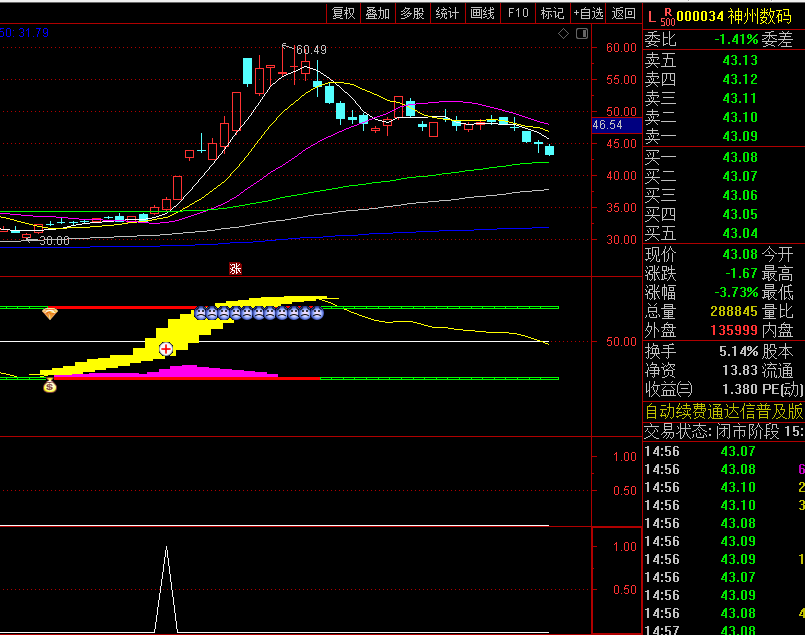Open the 统计 statistics menu
This screenshot has width=805, height=635.
pyautogui.click(x=447, y=13)
